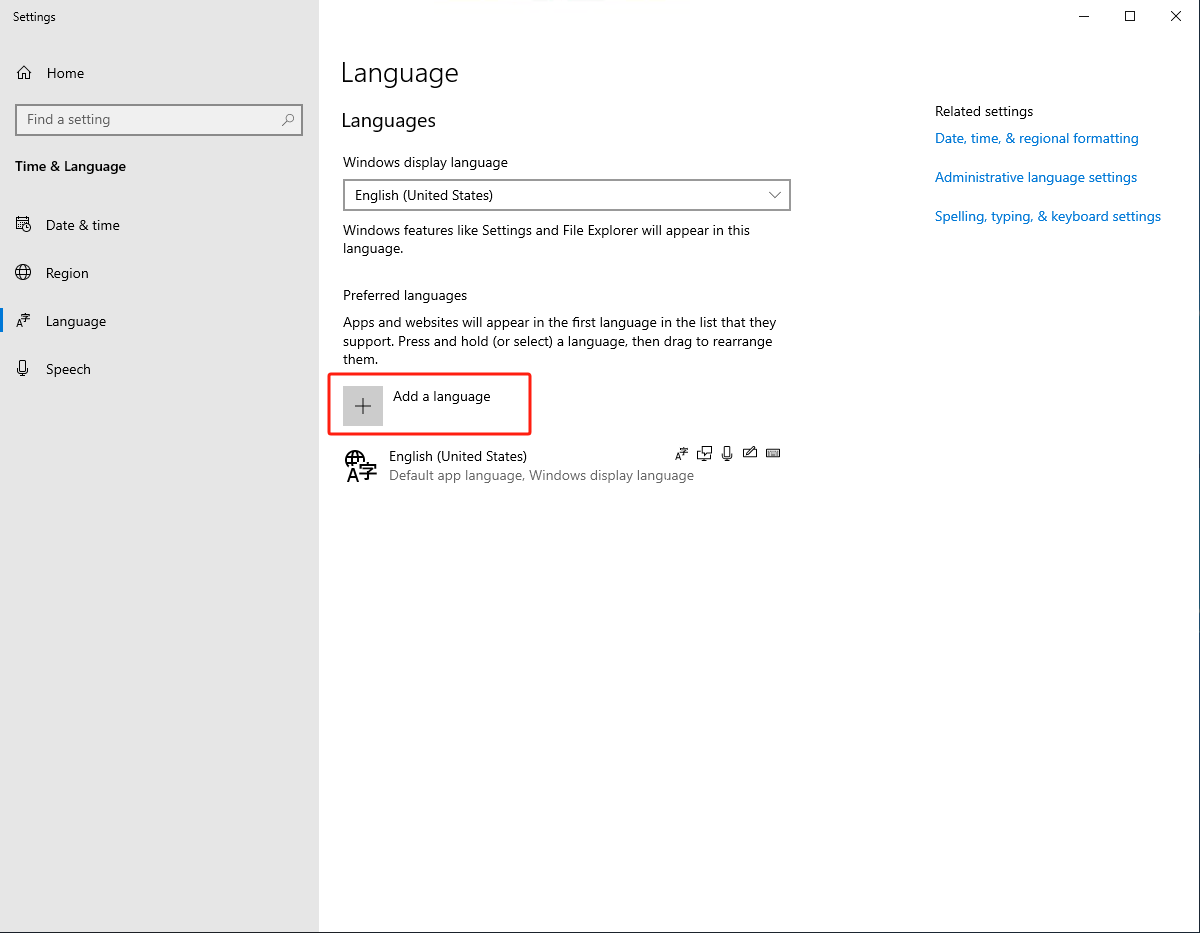
Task: Click the speech recognition microphone icon
Action: [728, 453]
